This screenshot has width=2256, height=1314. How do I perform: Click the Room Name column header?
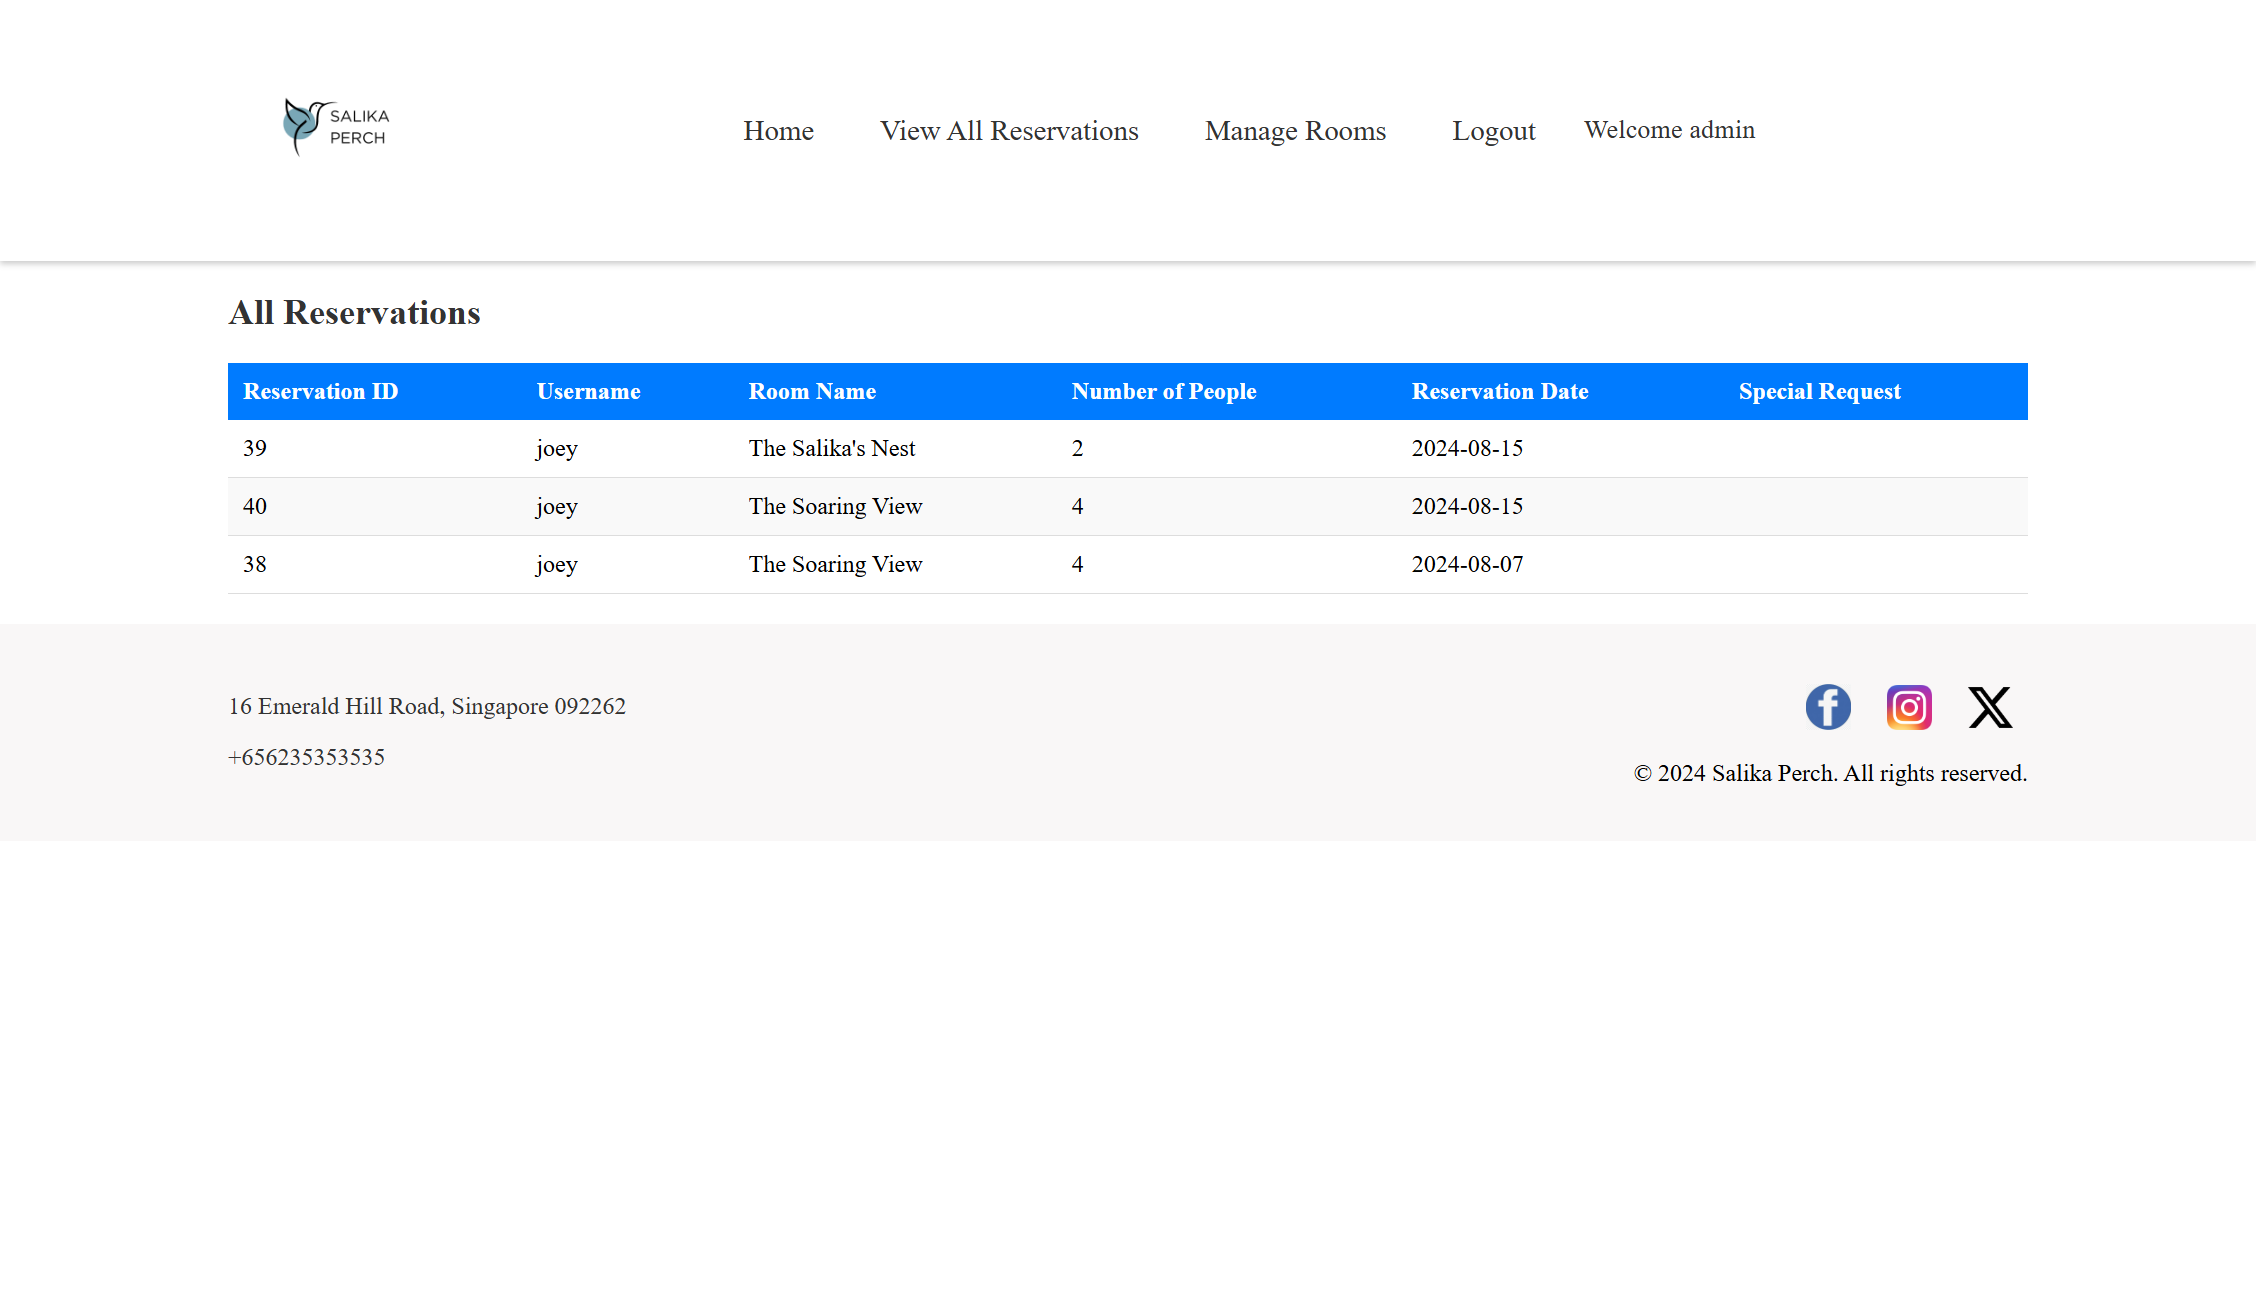click(812, 391)
